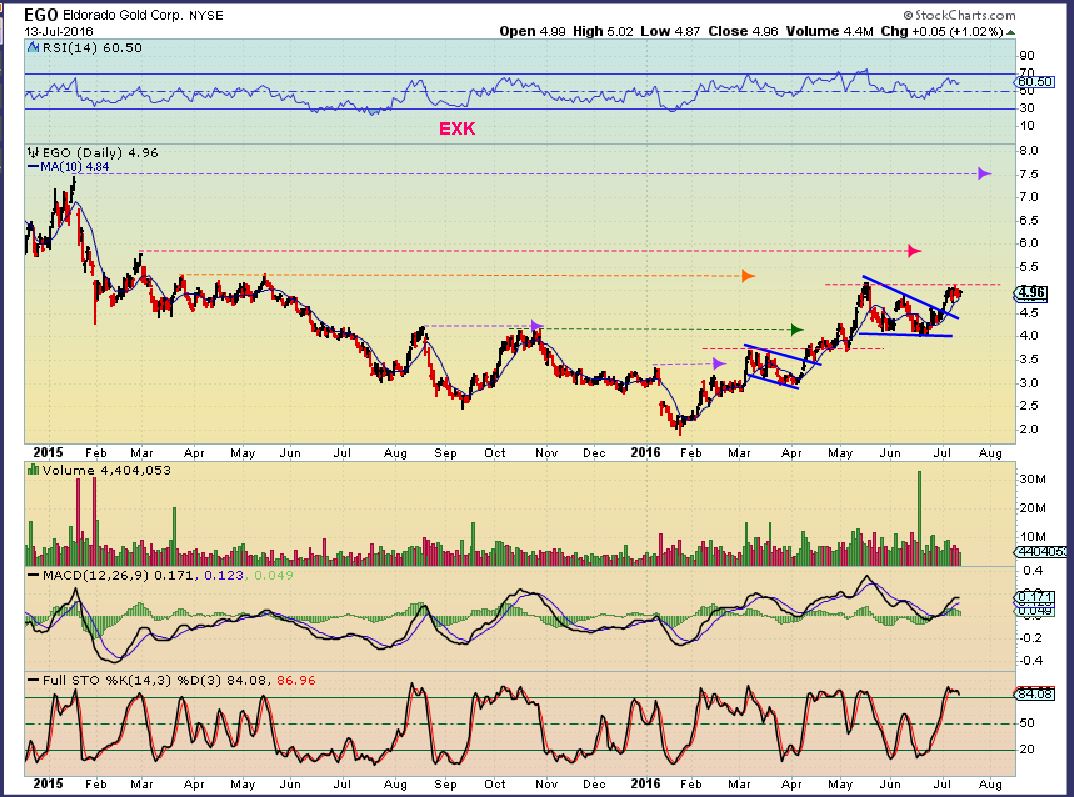Select the 4404053 volume tag on right axis
Viewport: 1074px width, 797px height.
1040,551
